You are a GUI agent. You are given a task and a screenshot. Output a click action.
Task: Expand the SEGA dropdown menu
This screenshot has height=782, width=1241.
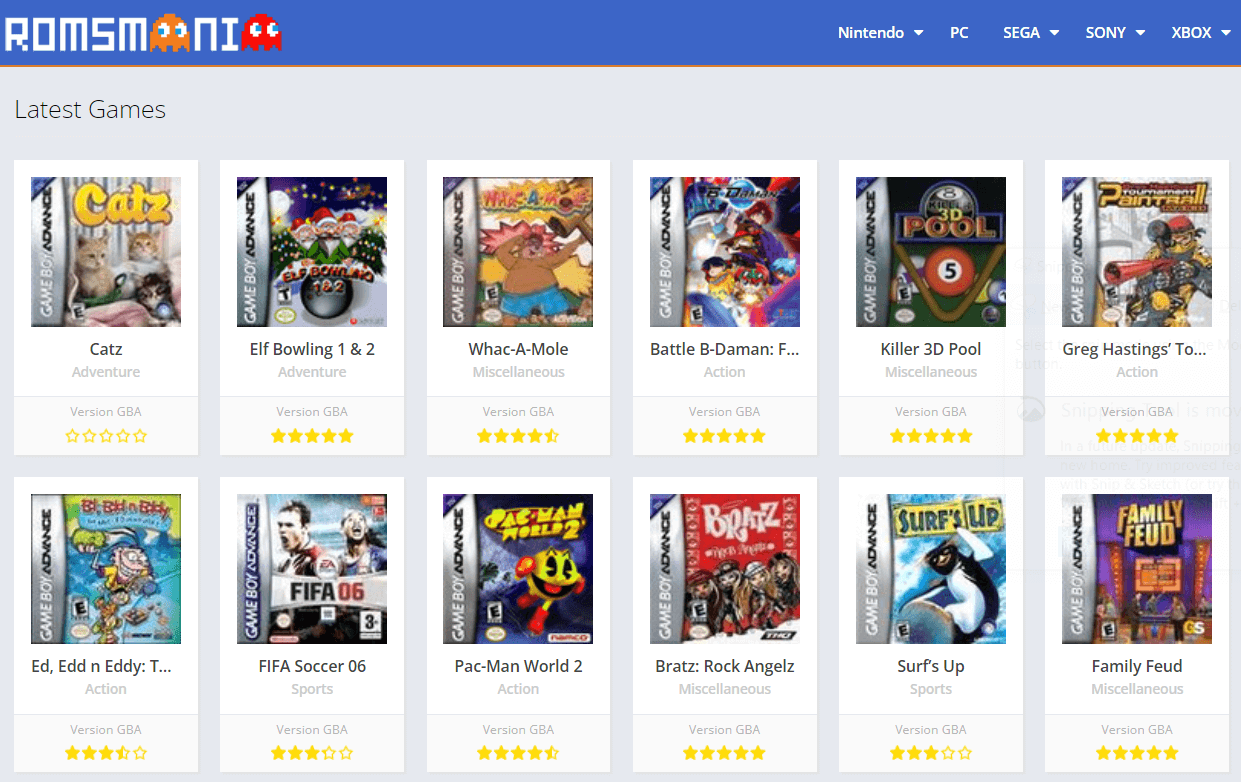pyautogui.click(x=1031, y=33)
